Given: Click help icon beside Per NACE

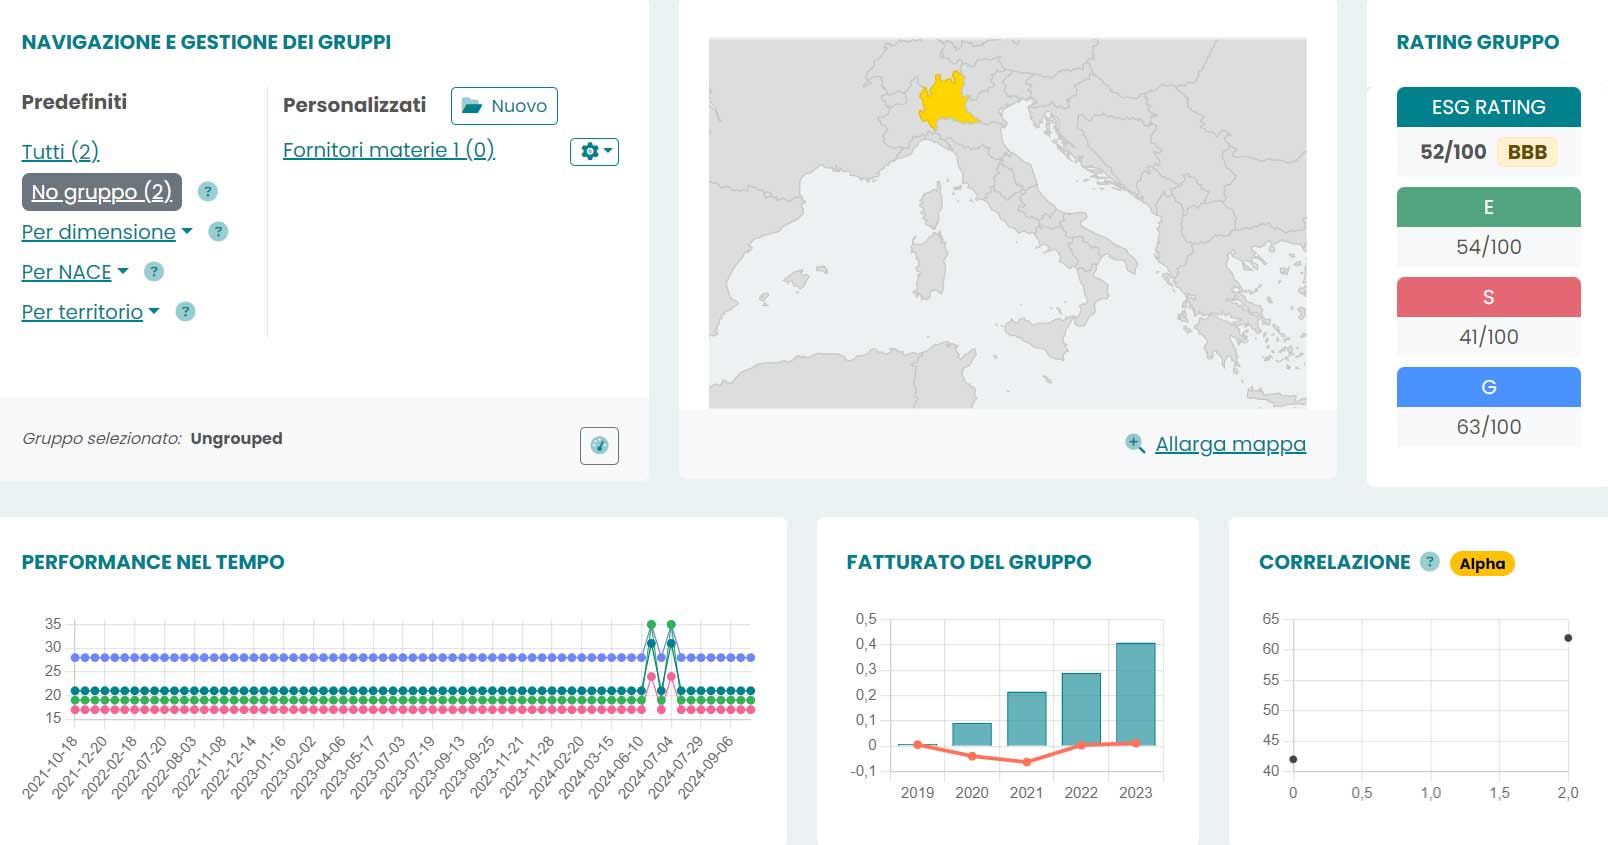Looking at the screenshot, I should 154,271.
